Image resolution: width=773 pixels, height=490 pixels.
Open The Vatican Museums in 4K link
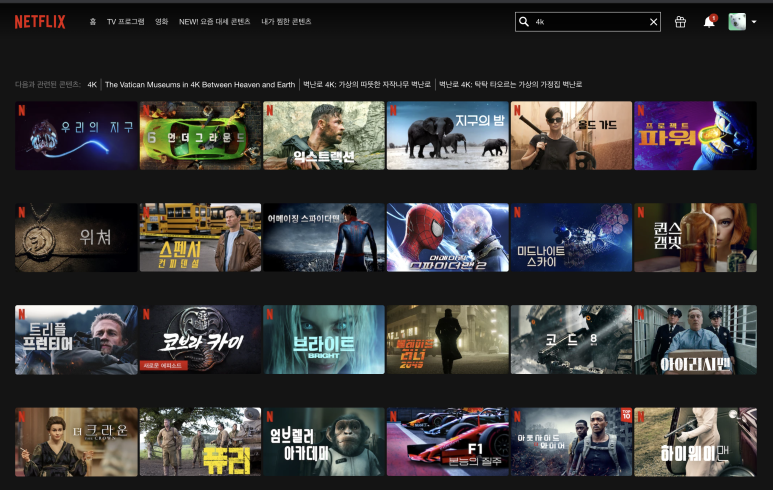coord(200,84)
